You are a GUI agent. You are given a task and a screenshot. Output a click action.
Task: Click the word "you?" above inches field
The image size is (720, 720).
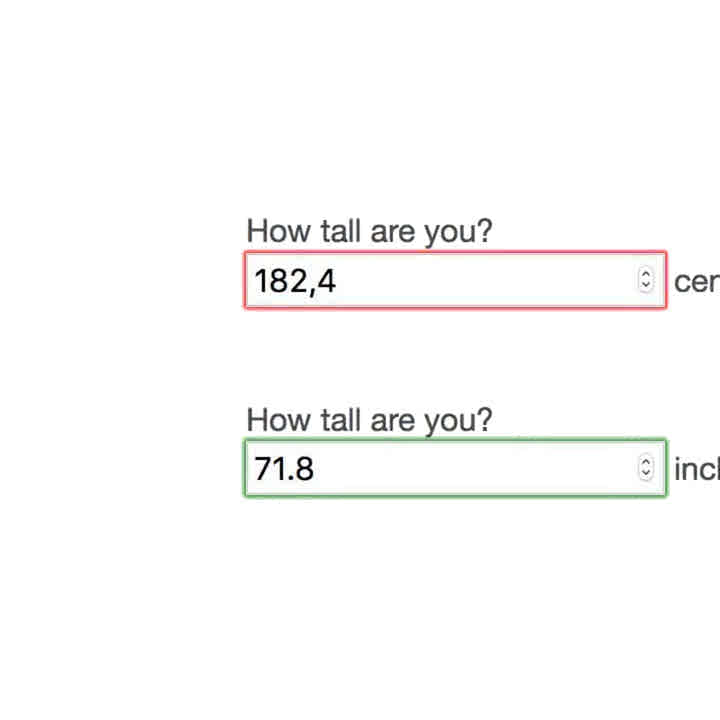pyautogui.click(x=458, y=422)
